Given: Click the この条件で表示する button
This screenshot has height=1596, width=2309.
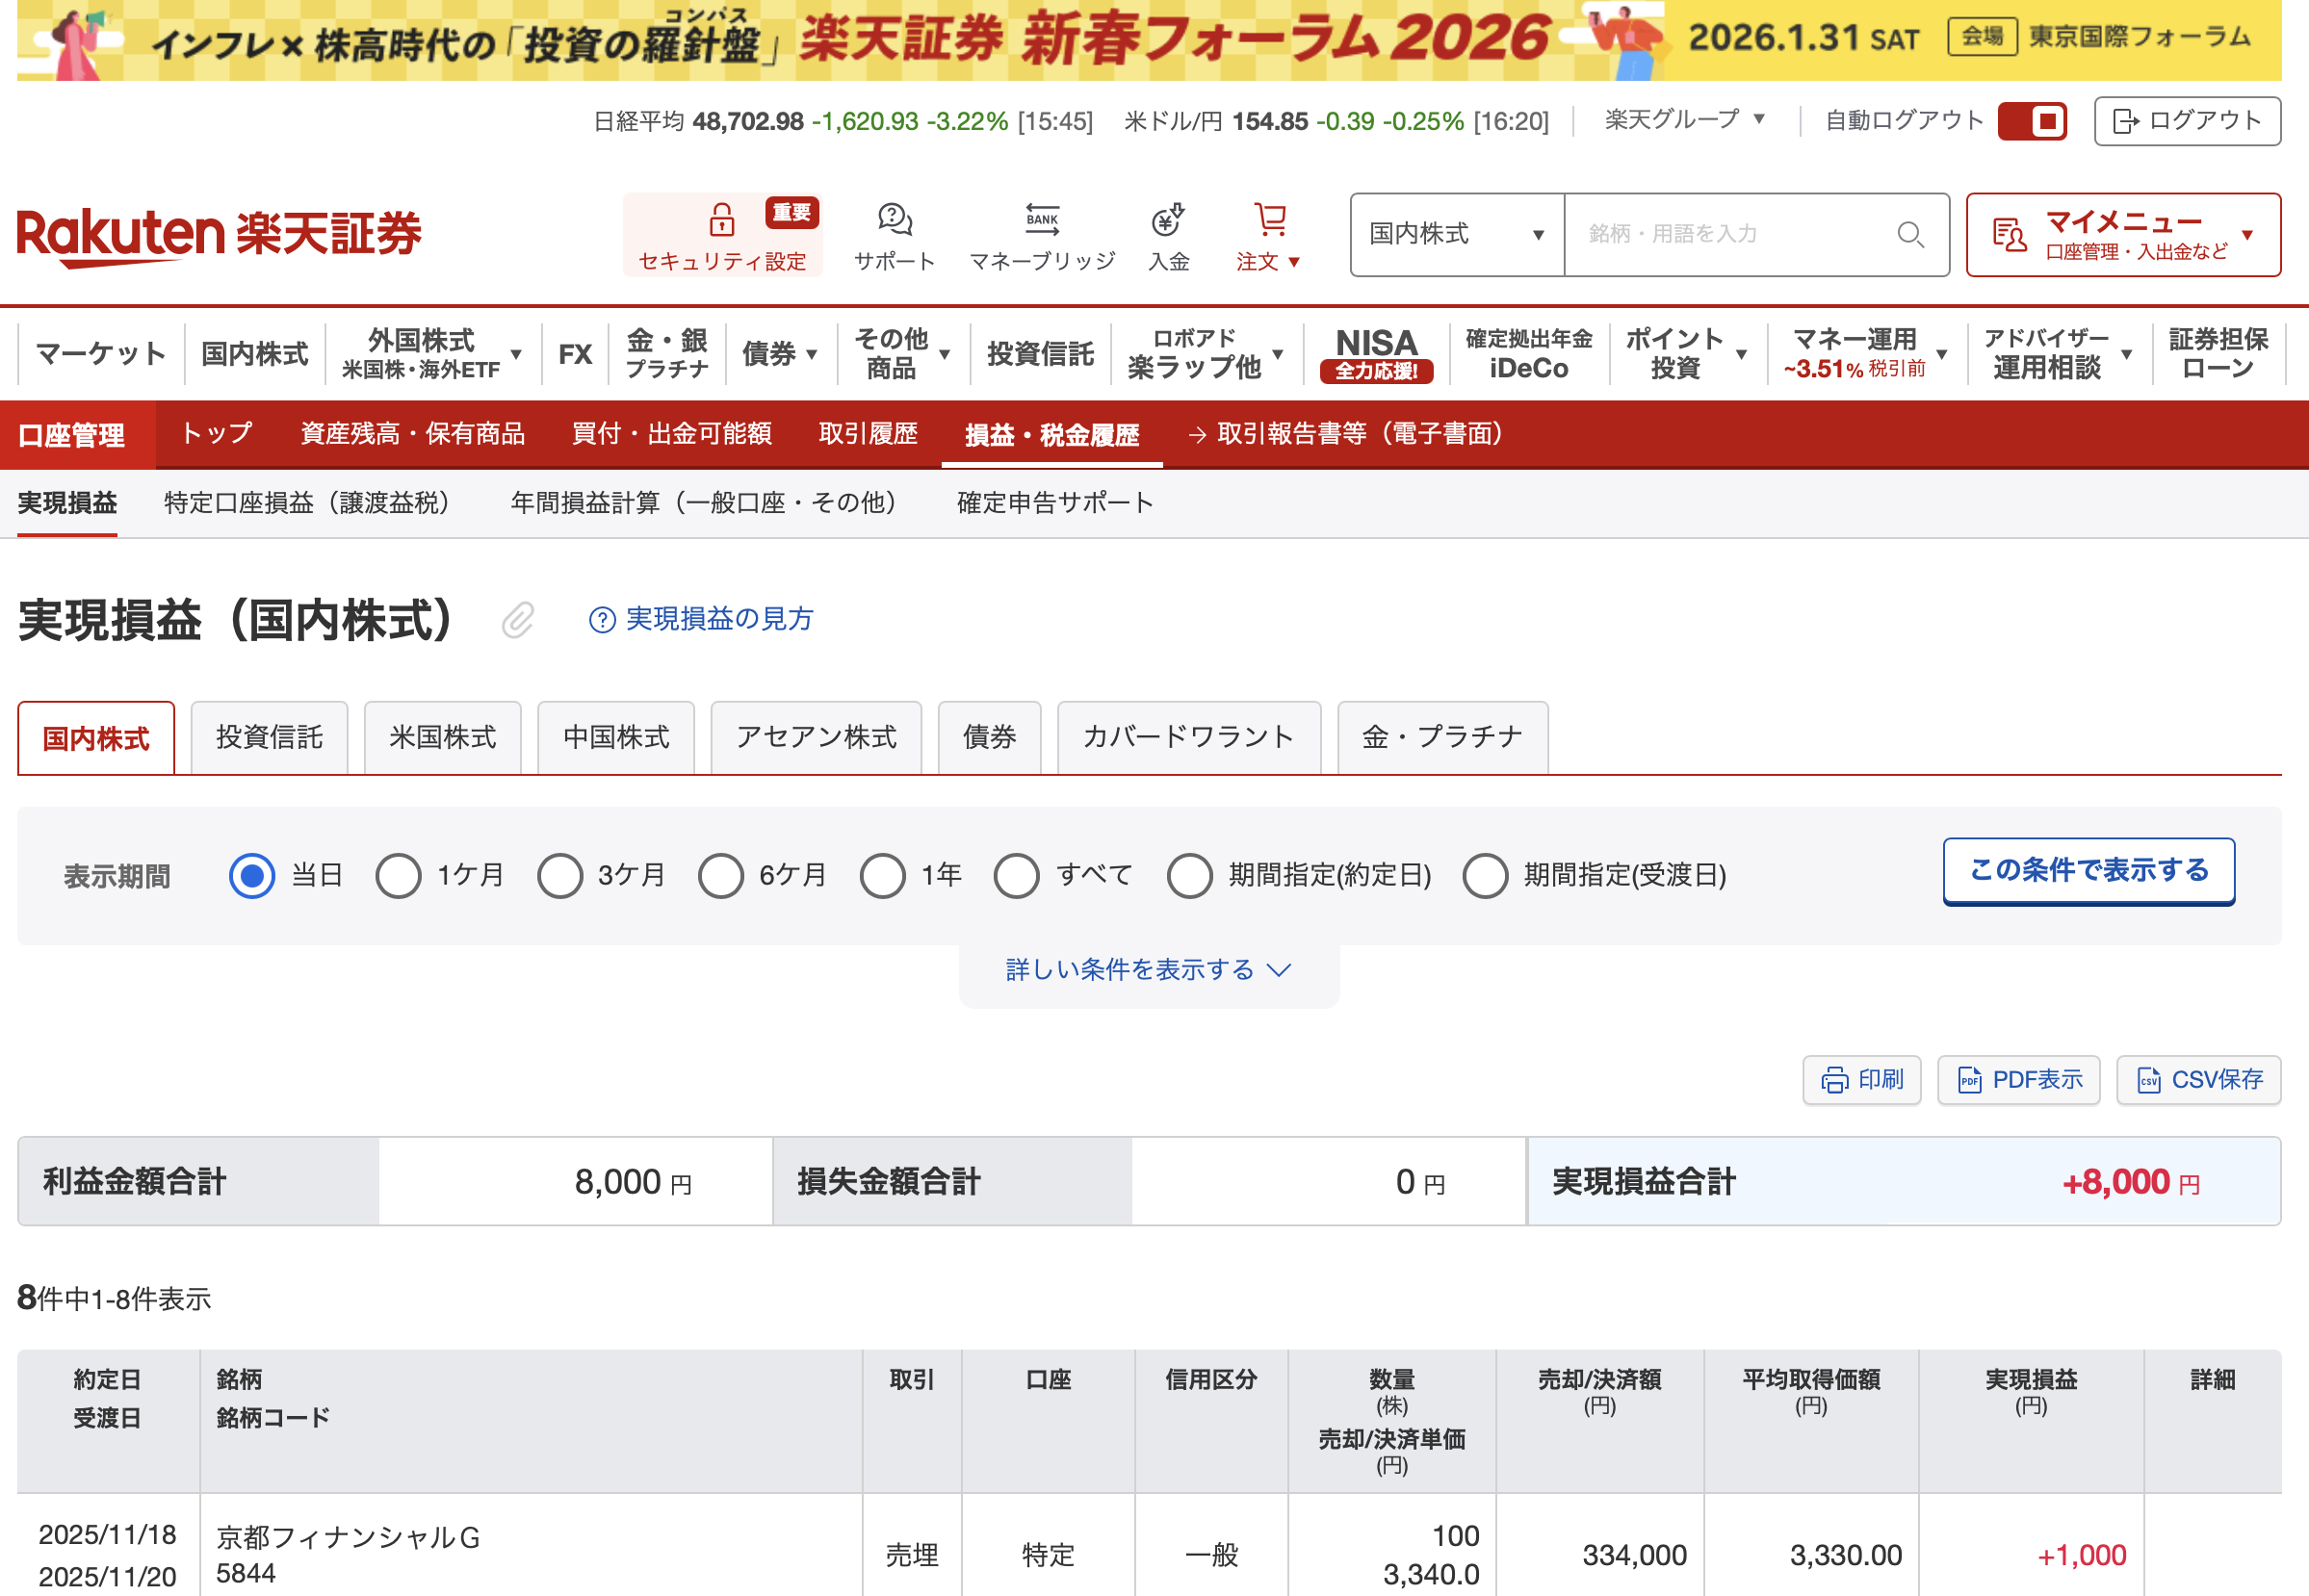Looking at the screenshot, I should click(2088, 871).
